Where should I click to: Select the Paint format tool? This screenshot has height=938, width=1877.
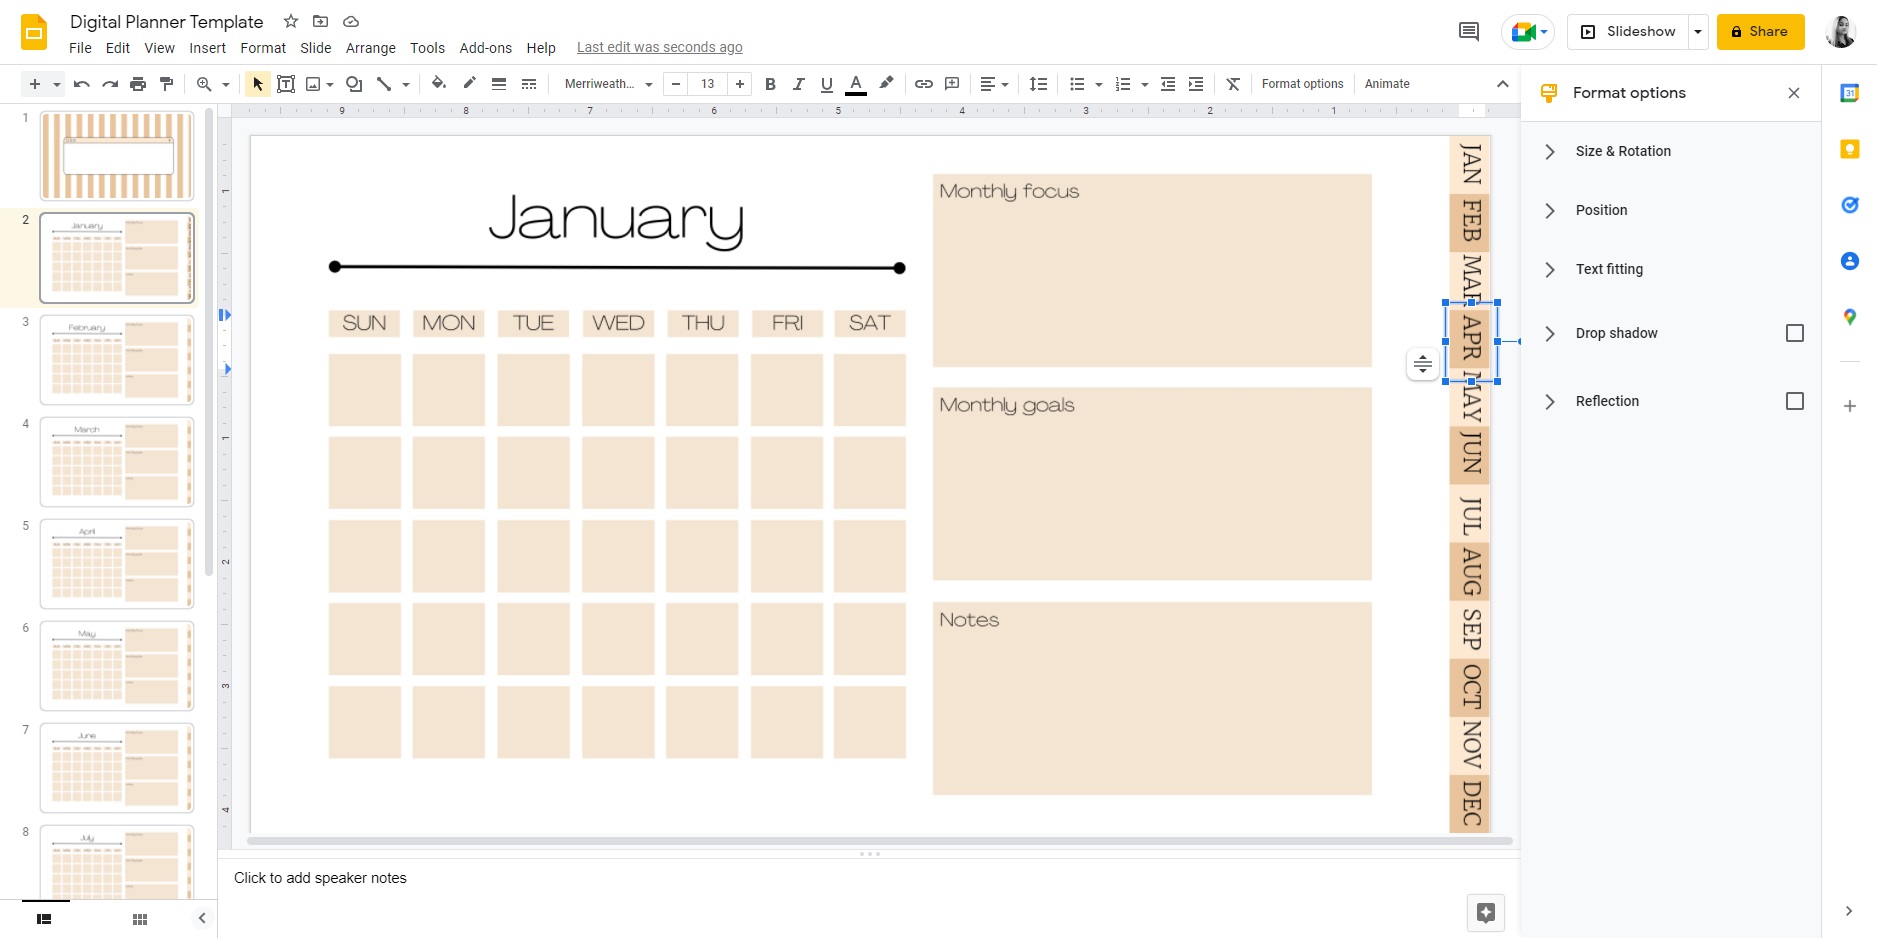click(x=166, y=84)
